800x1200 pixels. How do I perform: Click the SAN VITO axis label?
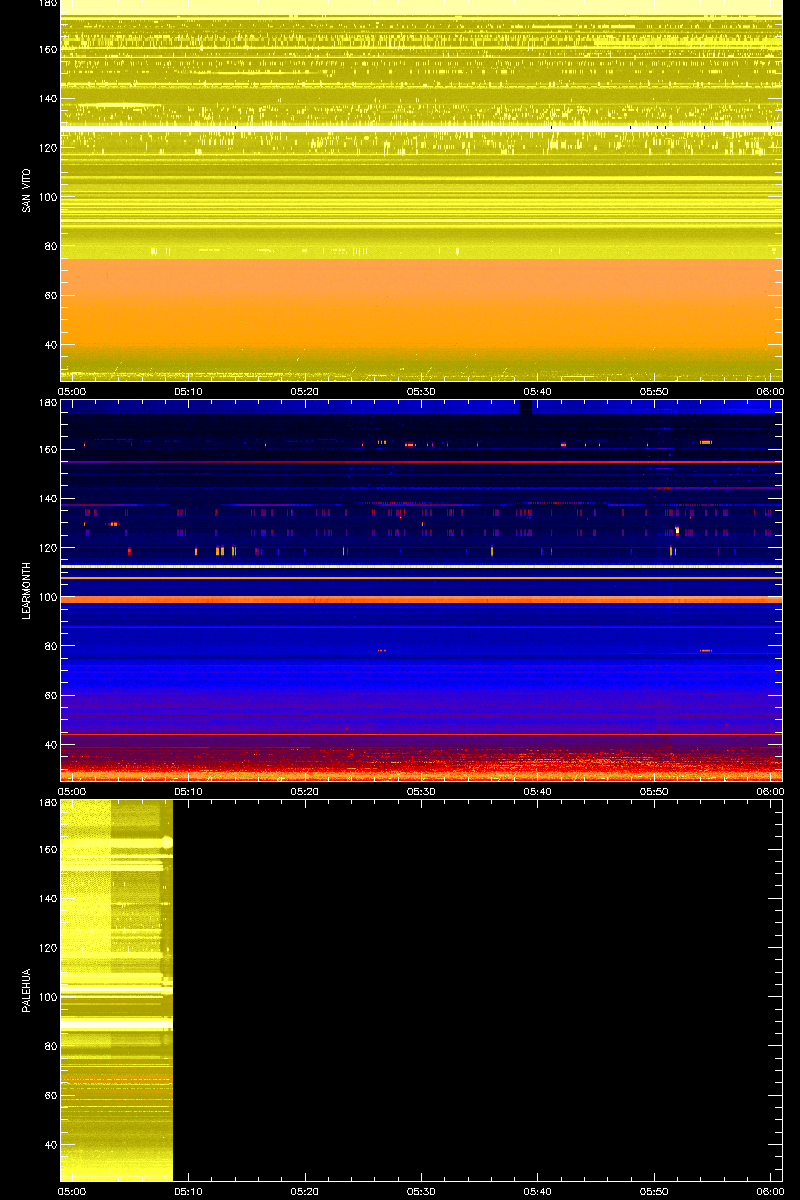[x=27, y=191]
